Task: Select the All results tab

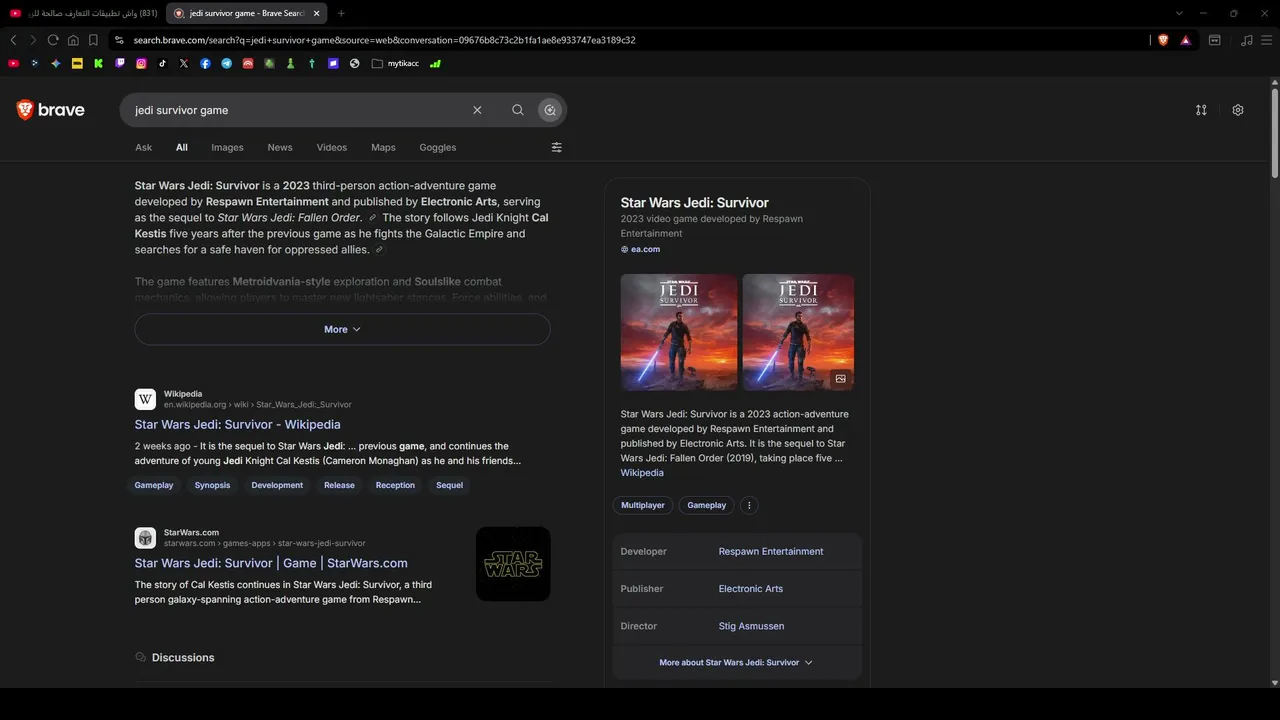Action: click(182, 147)
